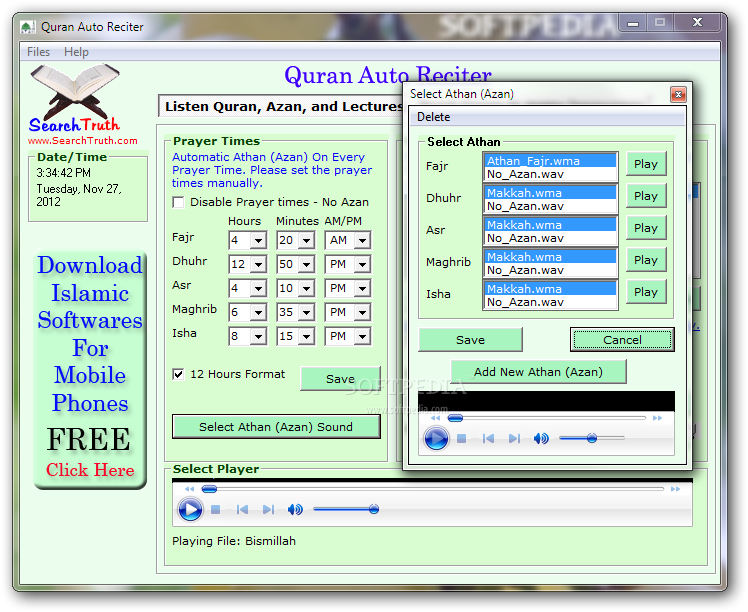Go to next track in Select Player panel
Viewport: 748px width, 612px height.
tap(269, 510)
